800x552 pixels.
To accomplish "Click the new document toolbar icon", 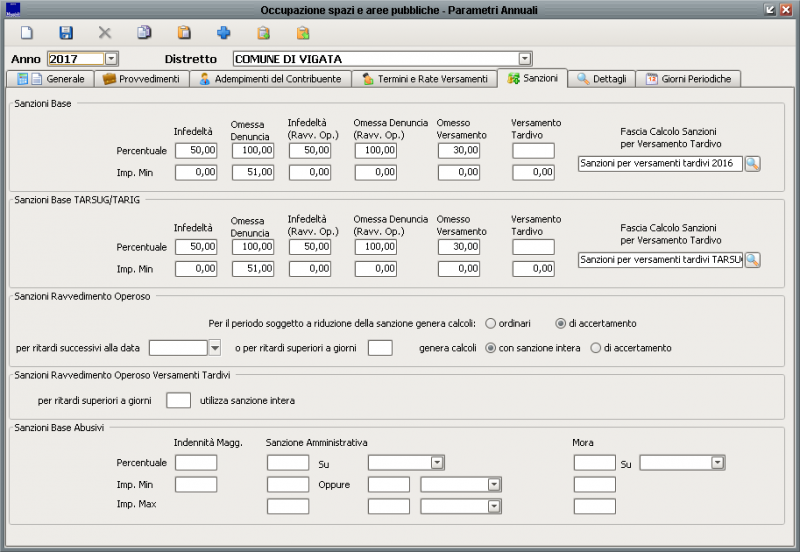I will 27,33.
